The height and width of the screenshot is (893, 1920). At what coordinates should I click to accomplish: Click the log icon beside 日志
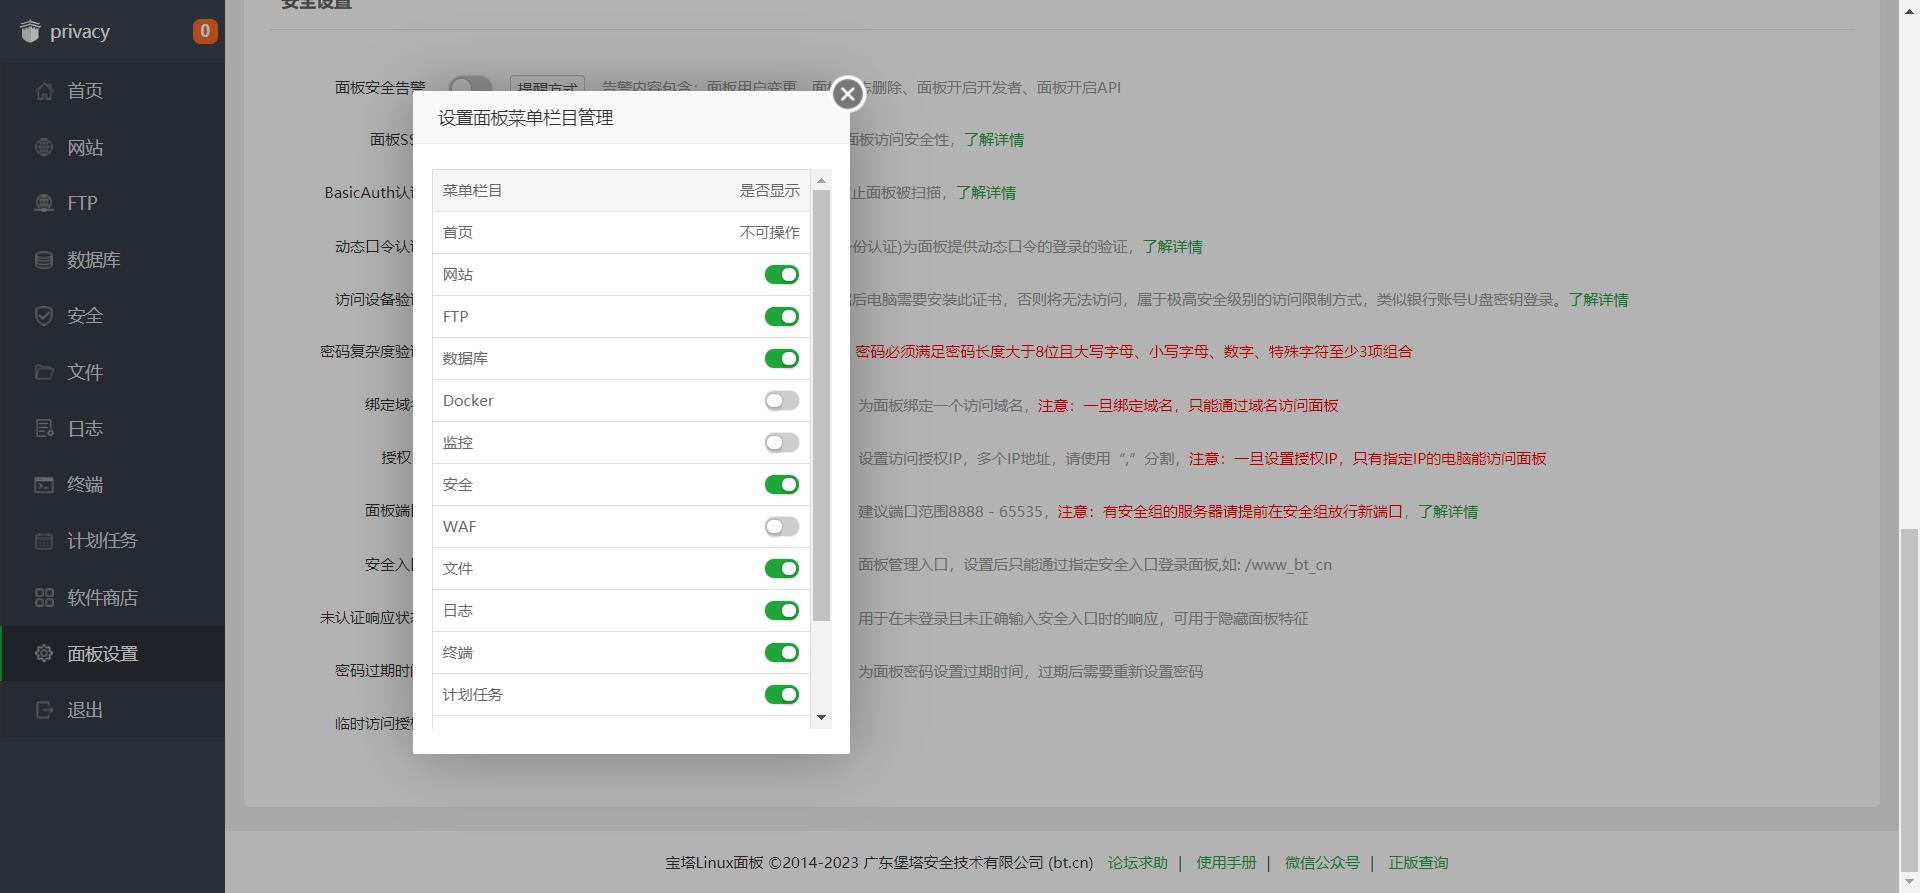pyautogui.click(x=44, y=428)
